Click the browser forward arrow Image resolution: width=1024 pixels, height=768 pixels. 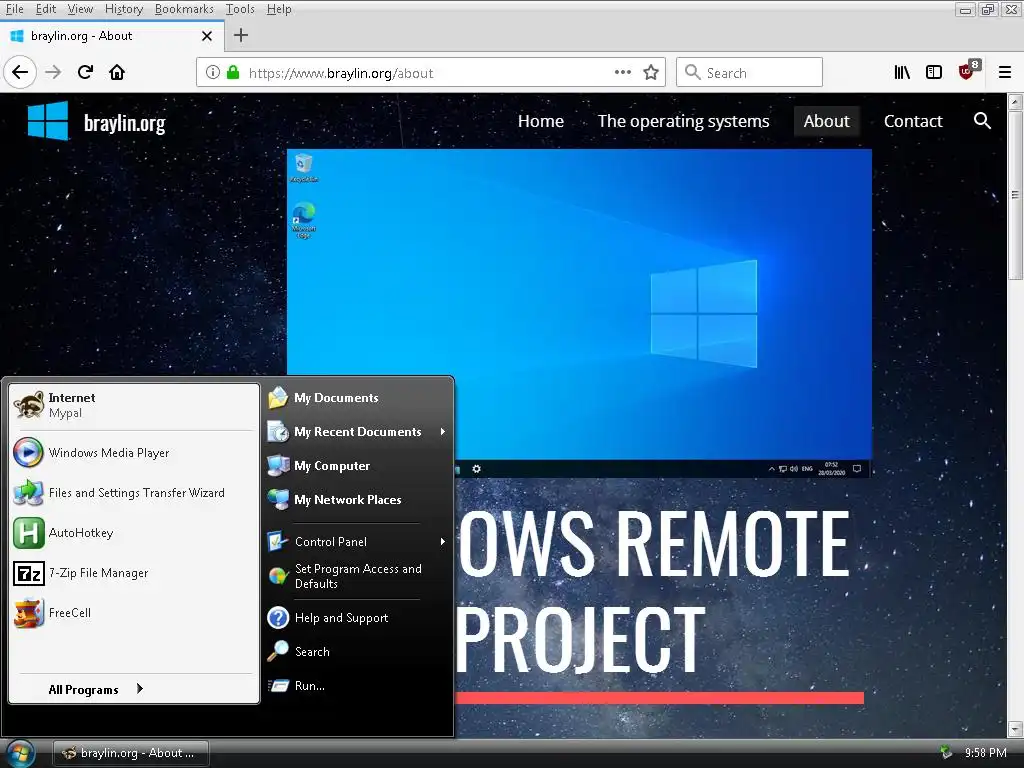[x=53, y=72]
